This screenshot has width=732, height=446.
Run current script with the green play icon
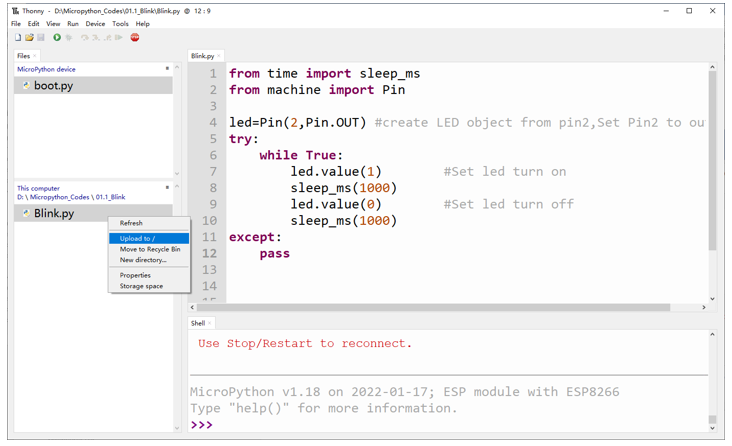(x=57, y=37)
